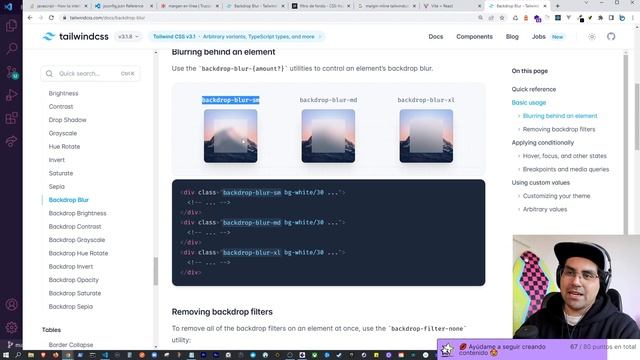Open the Backdrop Sepia sidebar page
This screenshot has height=360, width=640.
[71, 307]
